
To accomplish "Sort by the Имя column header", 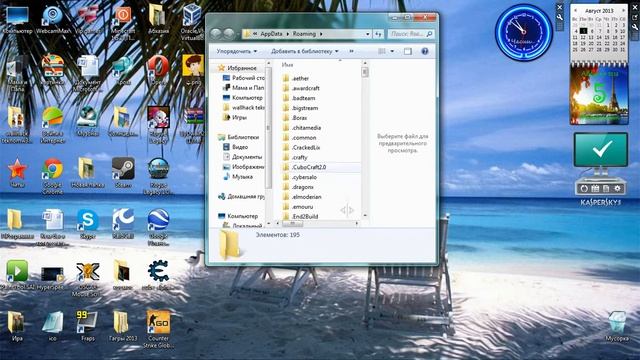I will click(x=287, y=65).
